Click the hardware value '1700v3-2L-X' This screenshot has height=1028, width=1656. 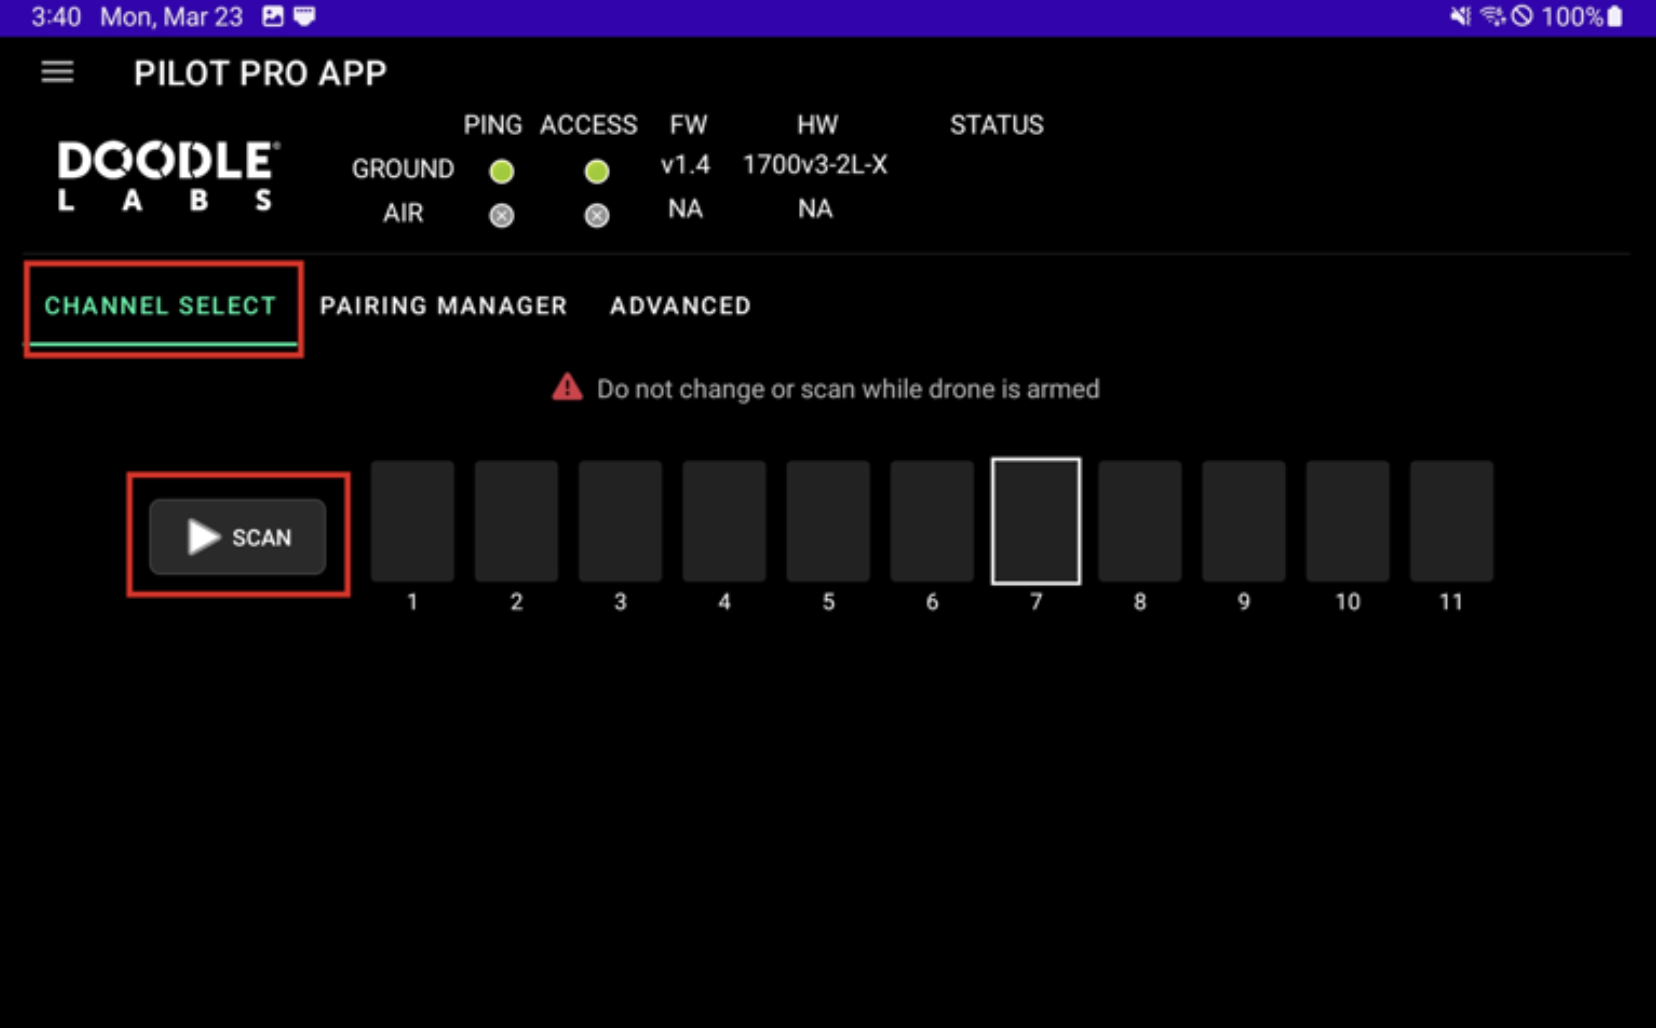tap(815, 165)
